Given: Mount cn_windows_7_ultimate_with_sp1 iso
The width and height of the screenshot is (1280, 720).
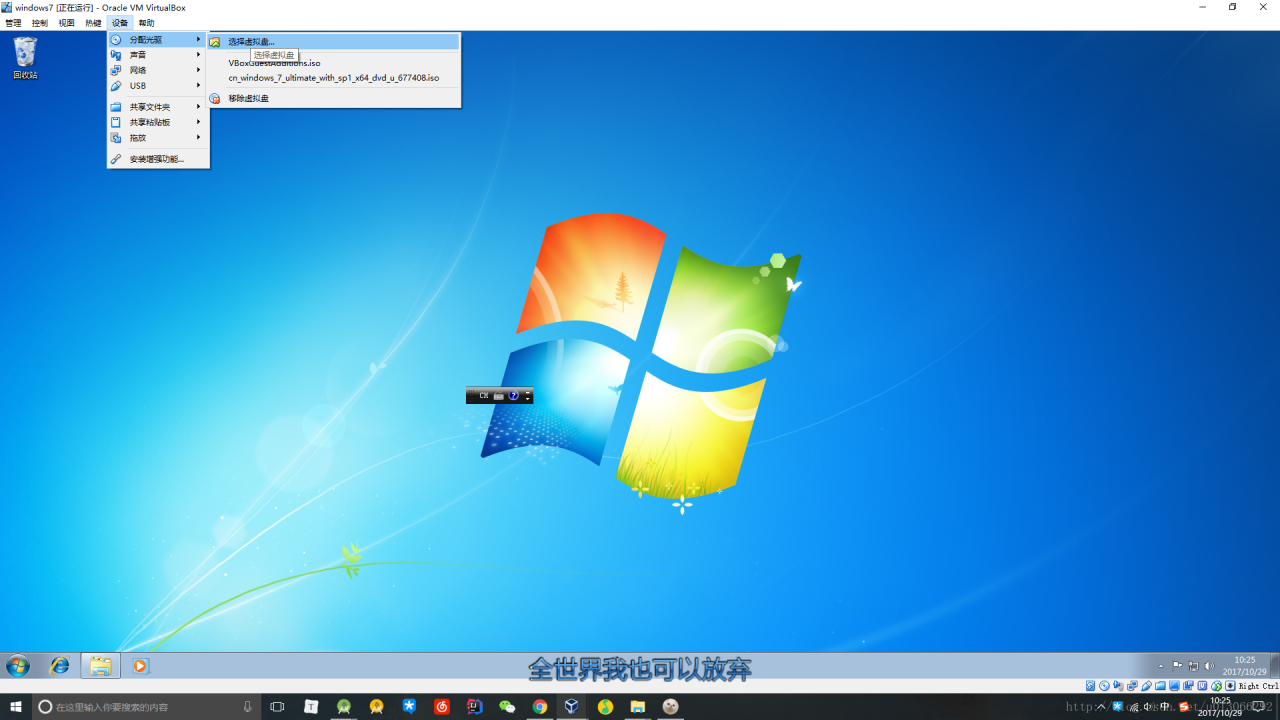Looking at the screenshot, I should [x=333, y=78].
